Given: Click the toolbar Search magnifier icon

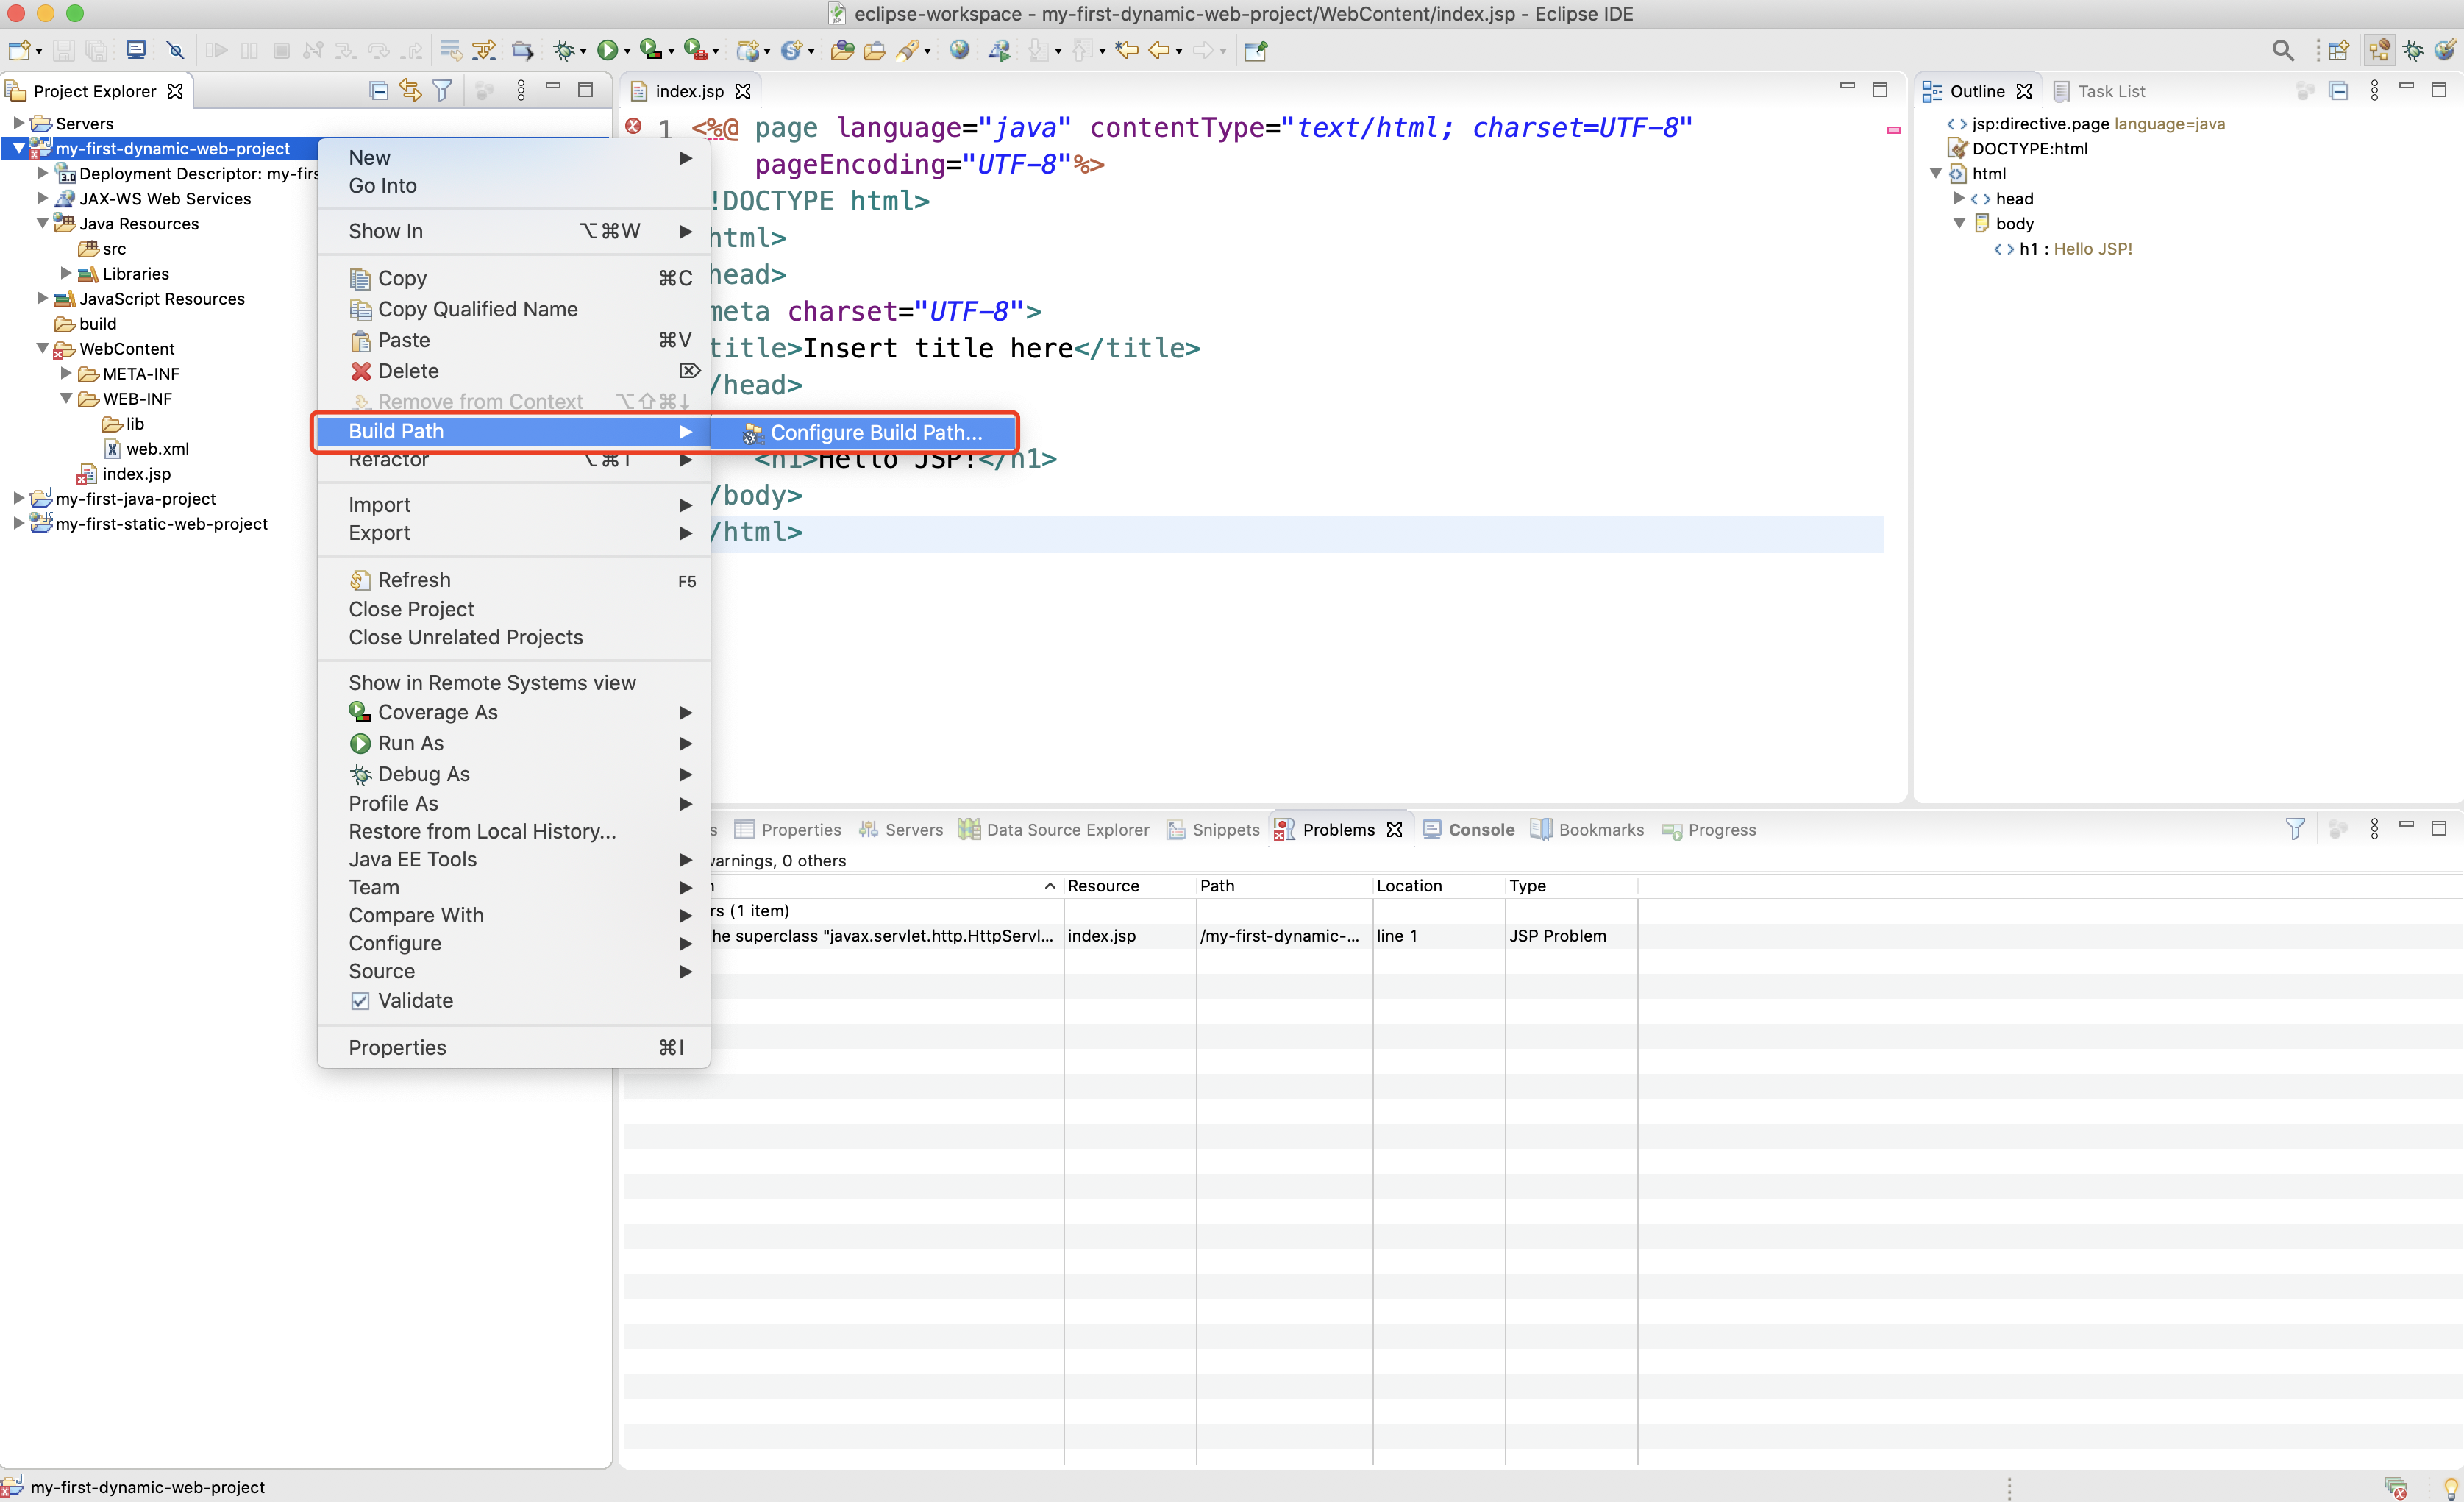Looking at the screenshot, I should coord(2283,50).
